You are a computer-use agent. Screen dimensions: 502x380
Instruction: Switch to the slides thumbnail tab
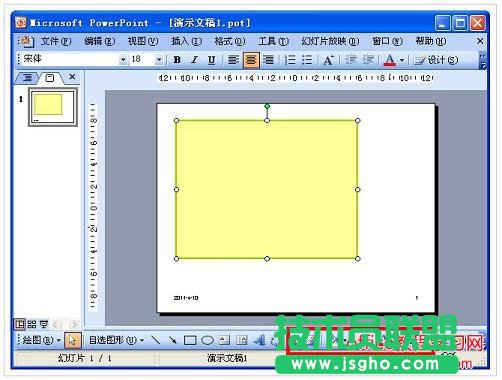(50, 78)
